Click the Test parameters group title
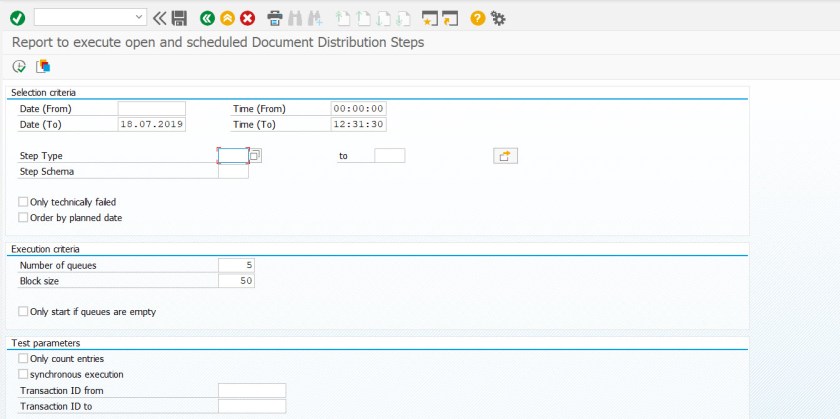Image resolution: width=840 pixels, height=419 pixels. point(46,343)
